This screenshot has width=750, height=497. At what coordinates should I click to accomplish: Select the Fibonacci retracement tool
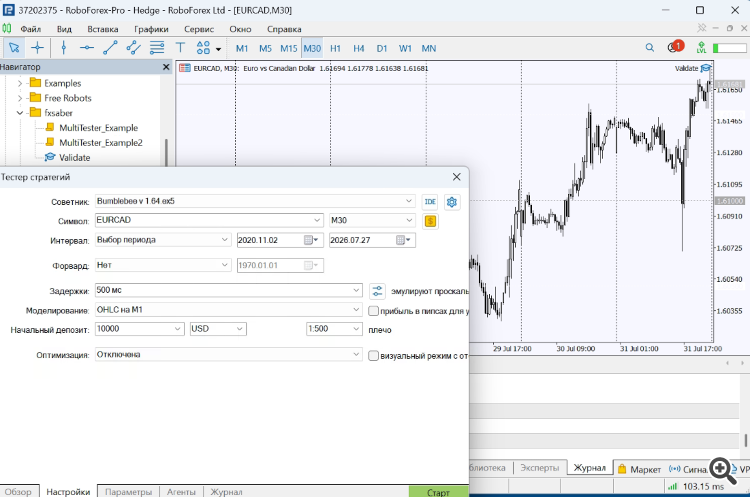coord(157,48)
